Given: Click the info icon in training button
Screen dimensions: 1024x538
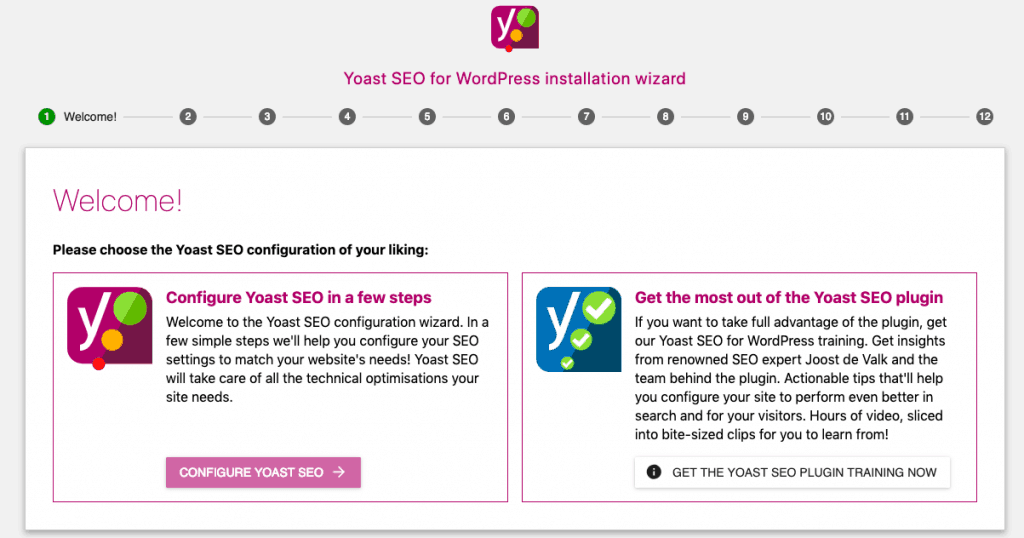Looking at the screenshot, I should pyautogui.click(x=653, y=472).
